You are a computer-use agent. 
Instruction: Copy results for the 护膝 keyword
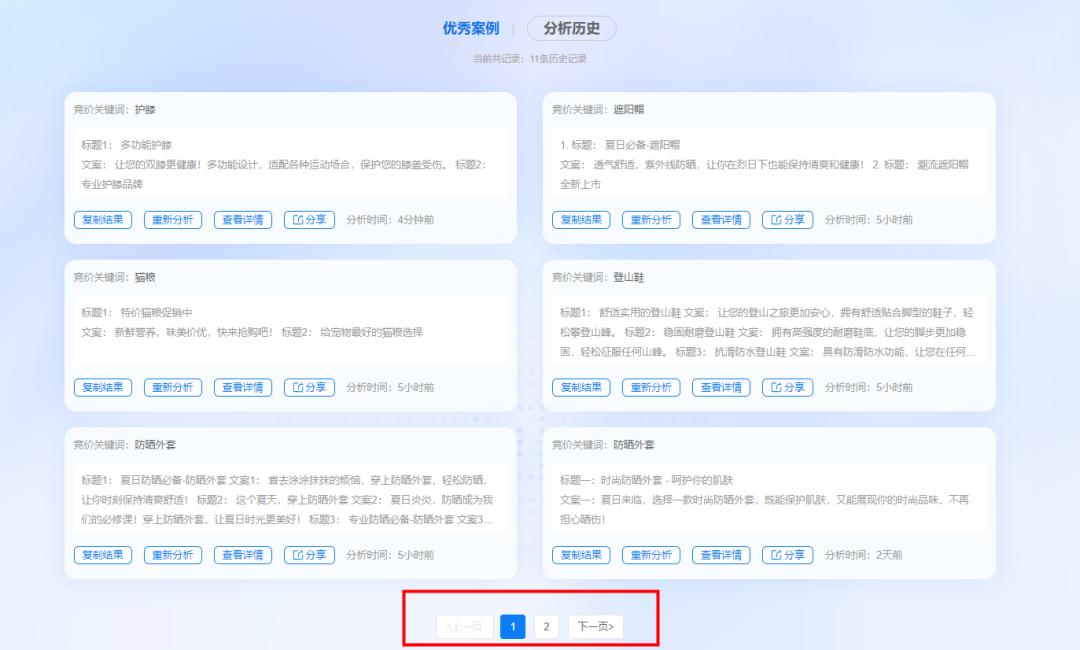(x=103, y=220)
